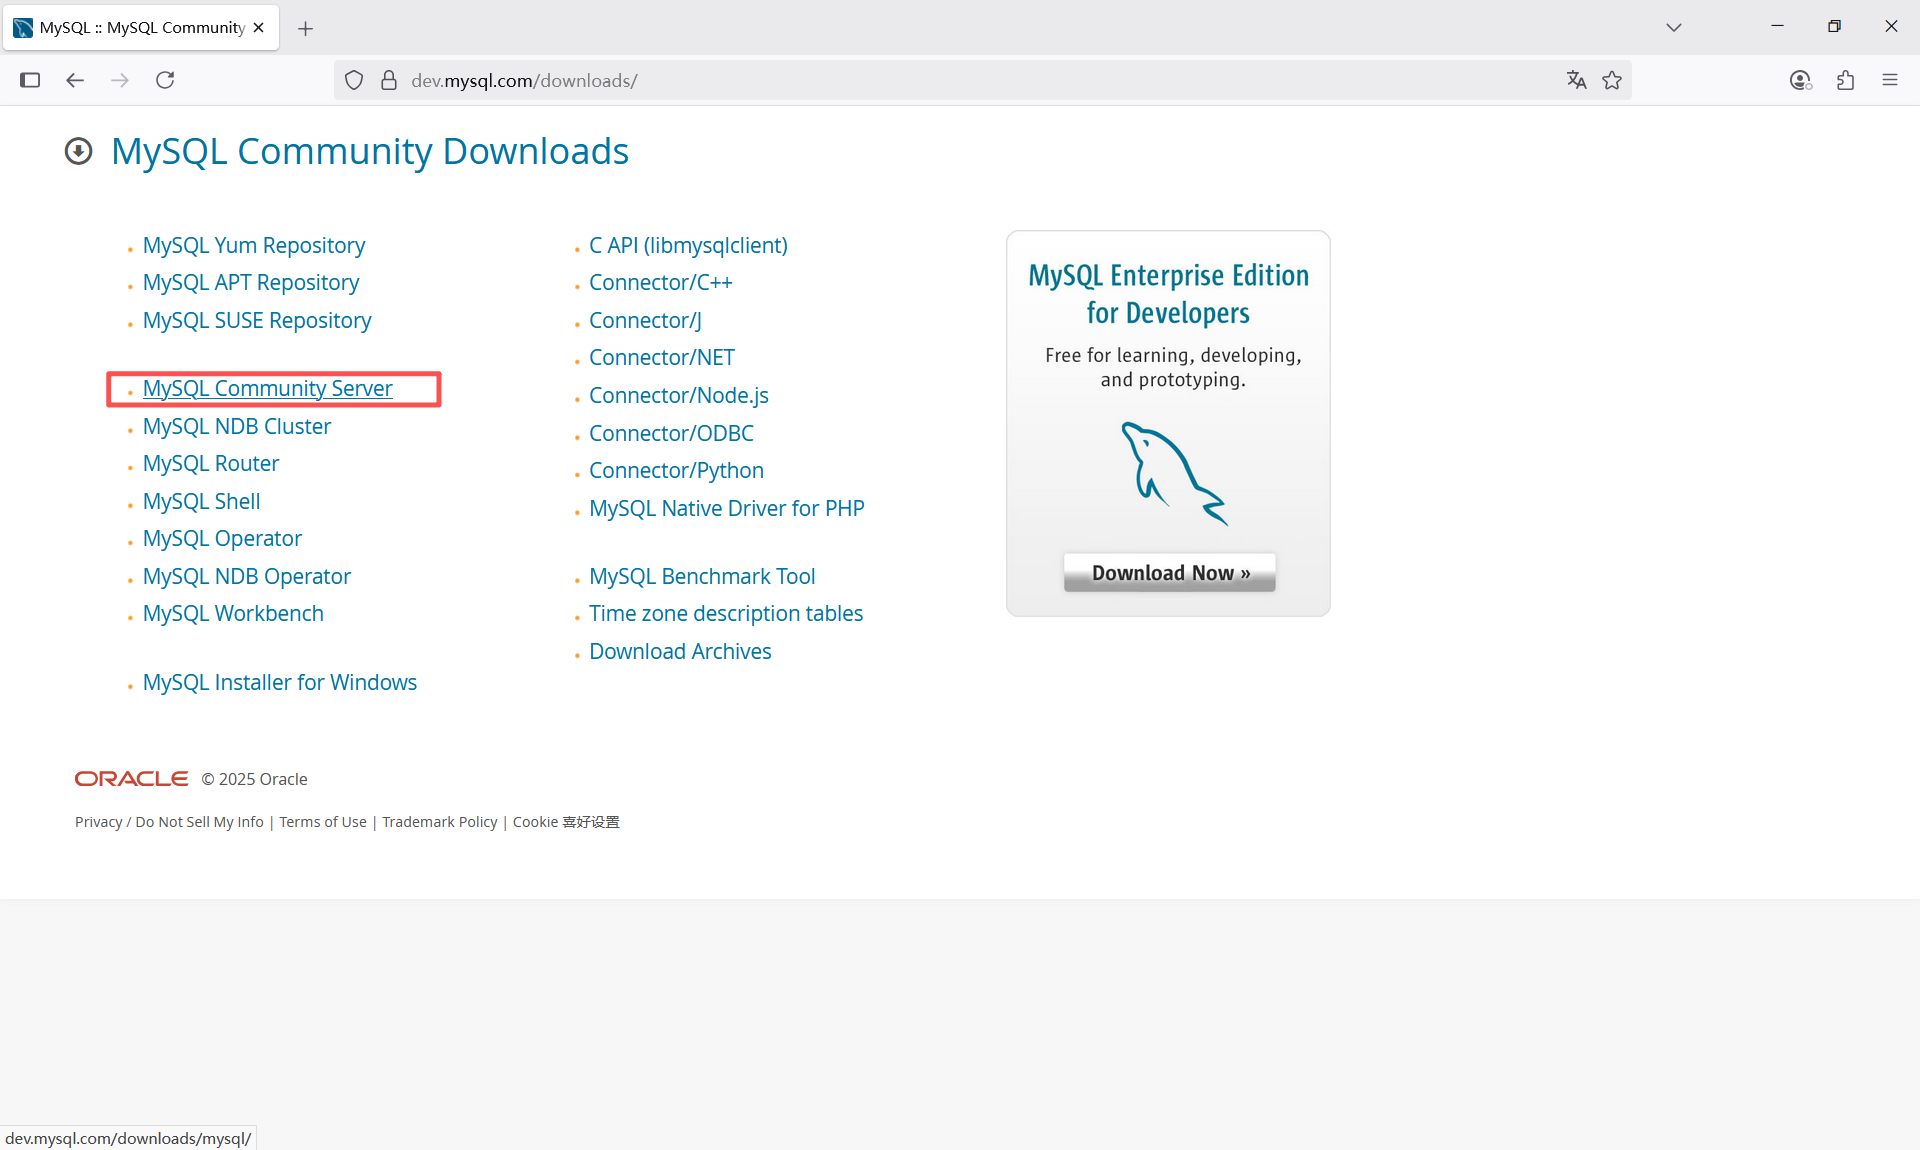Screen dimensions: 1920x1150
Task: Open the Cookie 喜好设置 preferences
Action: click(x=565, y=821)
